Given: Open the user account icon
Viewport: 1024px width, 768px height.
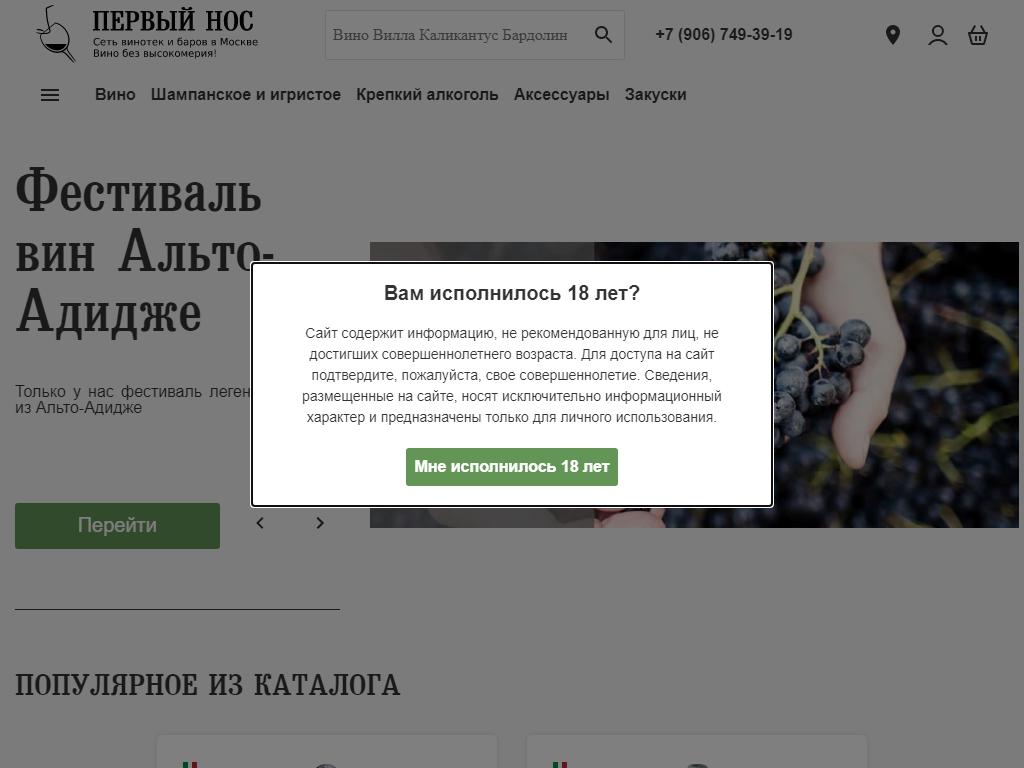Looking at the screenshot, I should coord(938,35).
